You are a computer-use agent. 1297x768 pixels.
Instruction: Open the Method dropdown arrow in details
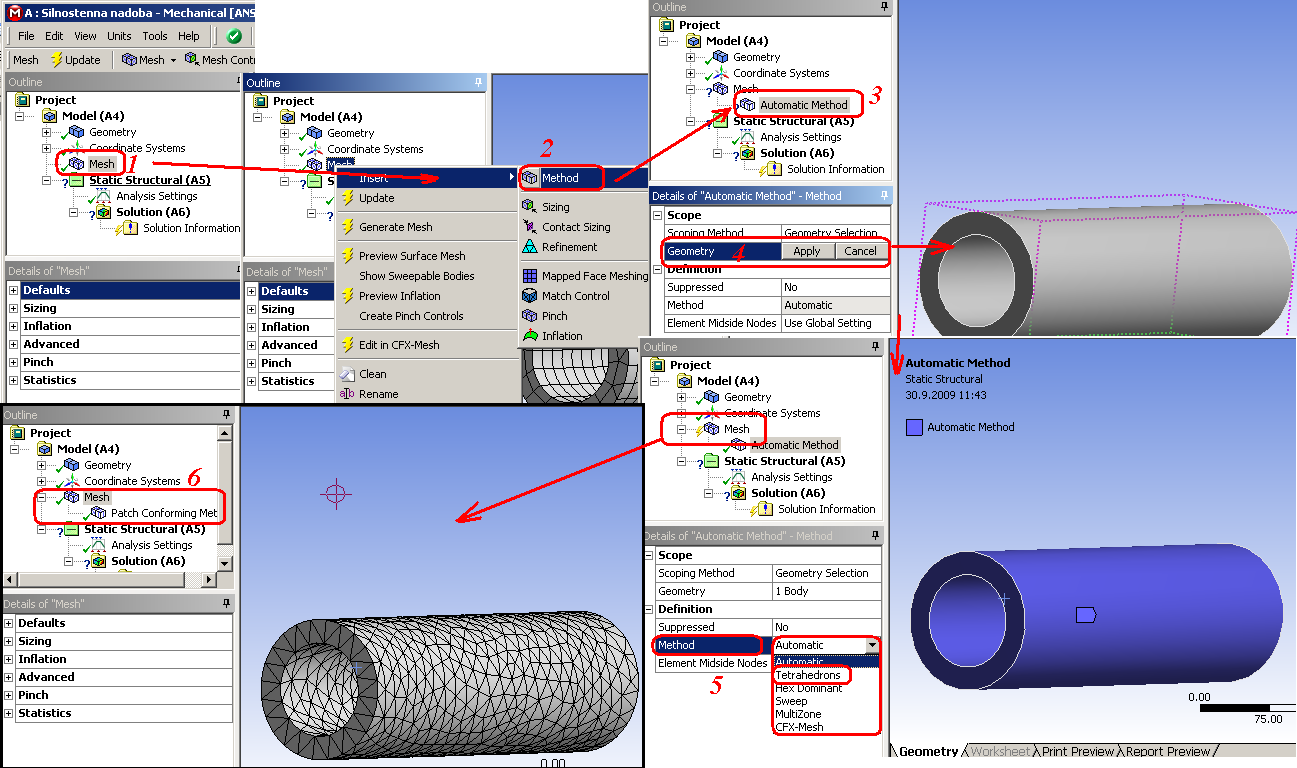click(x=872, y=645)
